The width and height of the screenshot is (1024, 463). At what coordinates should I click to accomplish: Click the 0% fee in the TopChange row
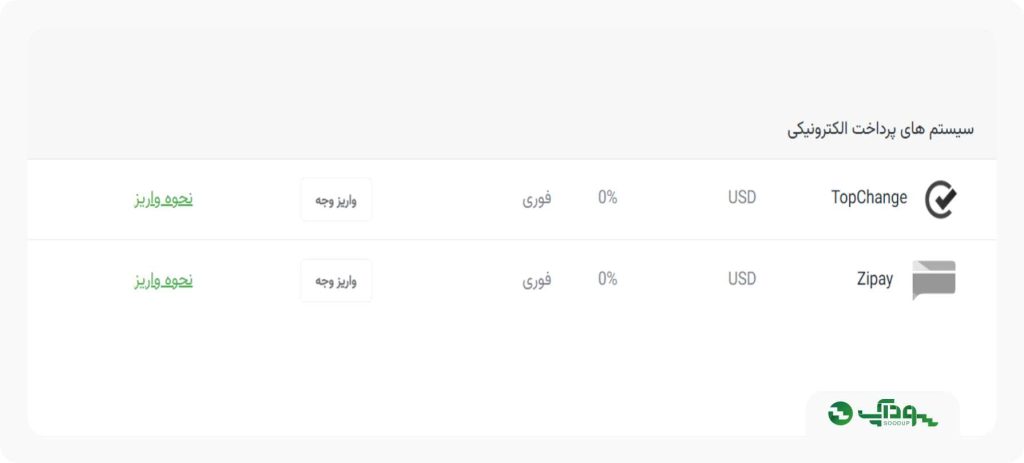click(x=607, y=197)
